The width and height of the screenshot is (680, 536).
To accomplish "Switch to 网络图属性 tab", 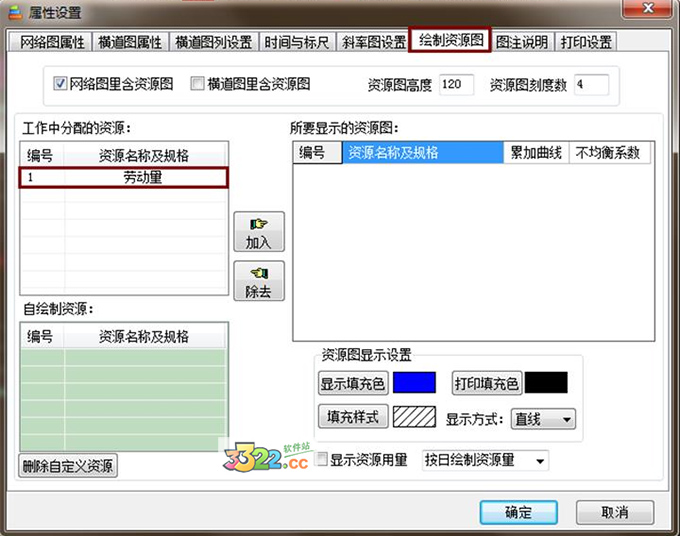I will coord(52,42).
